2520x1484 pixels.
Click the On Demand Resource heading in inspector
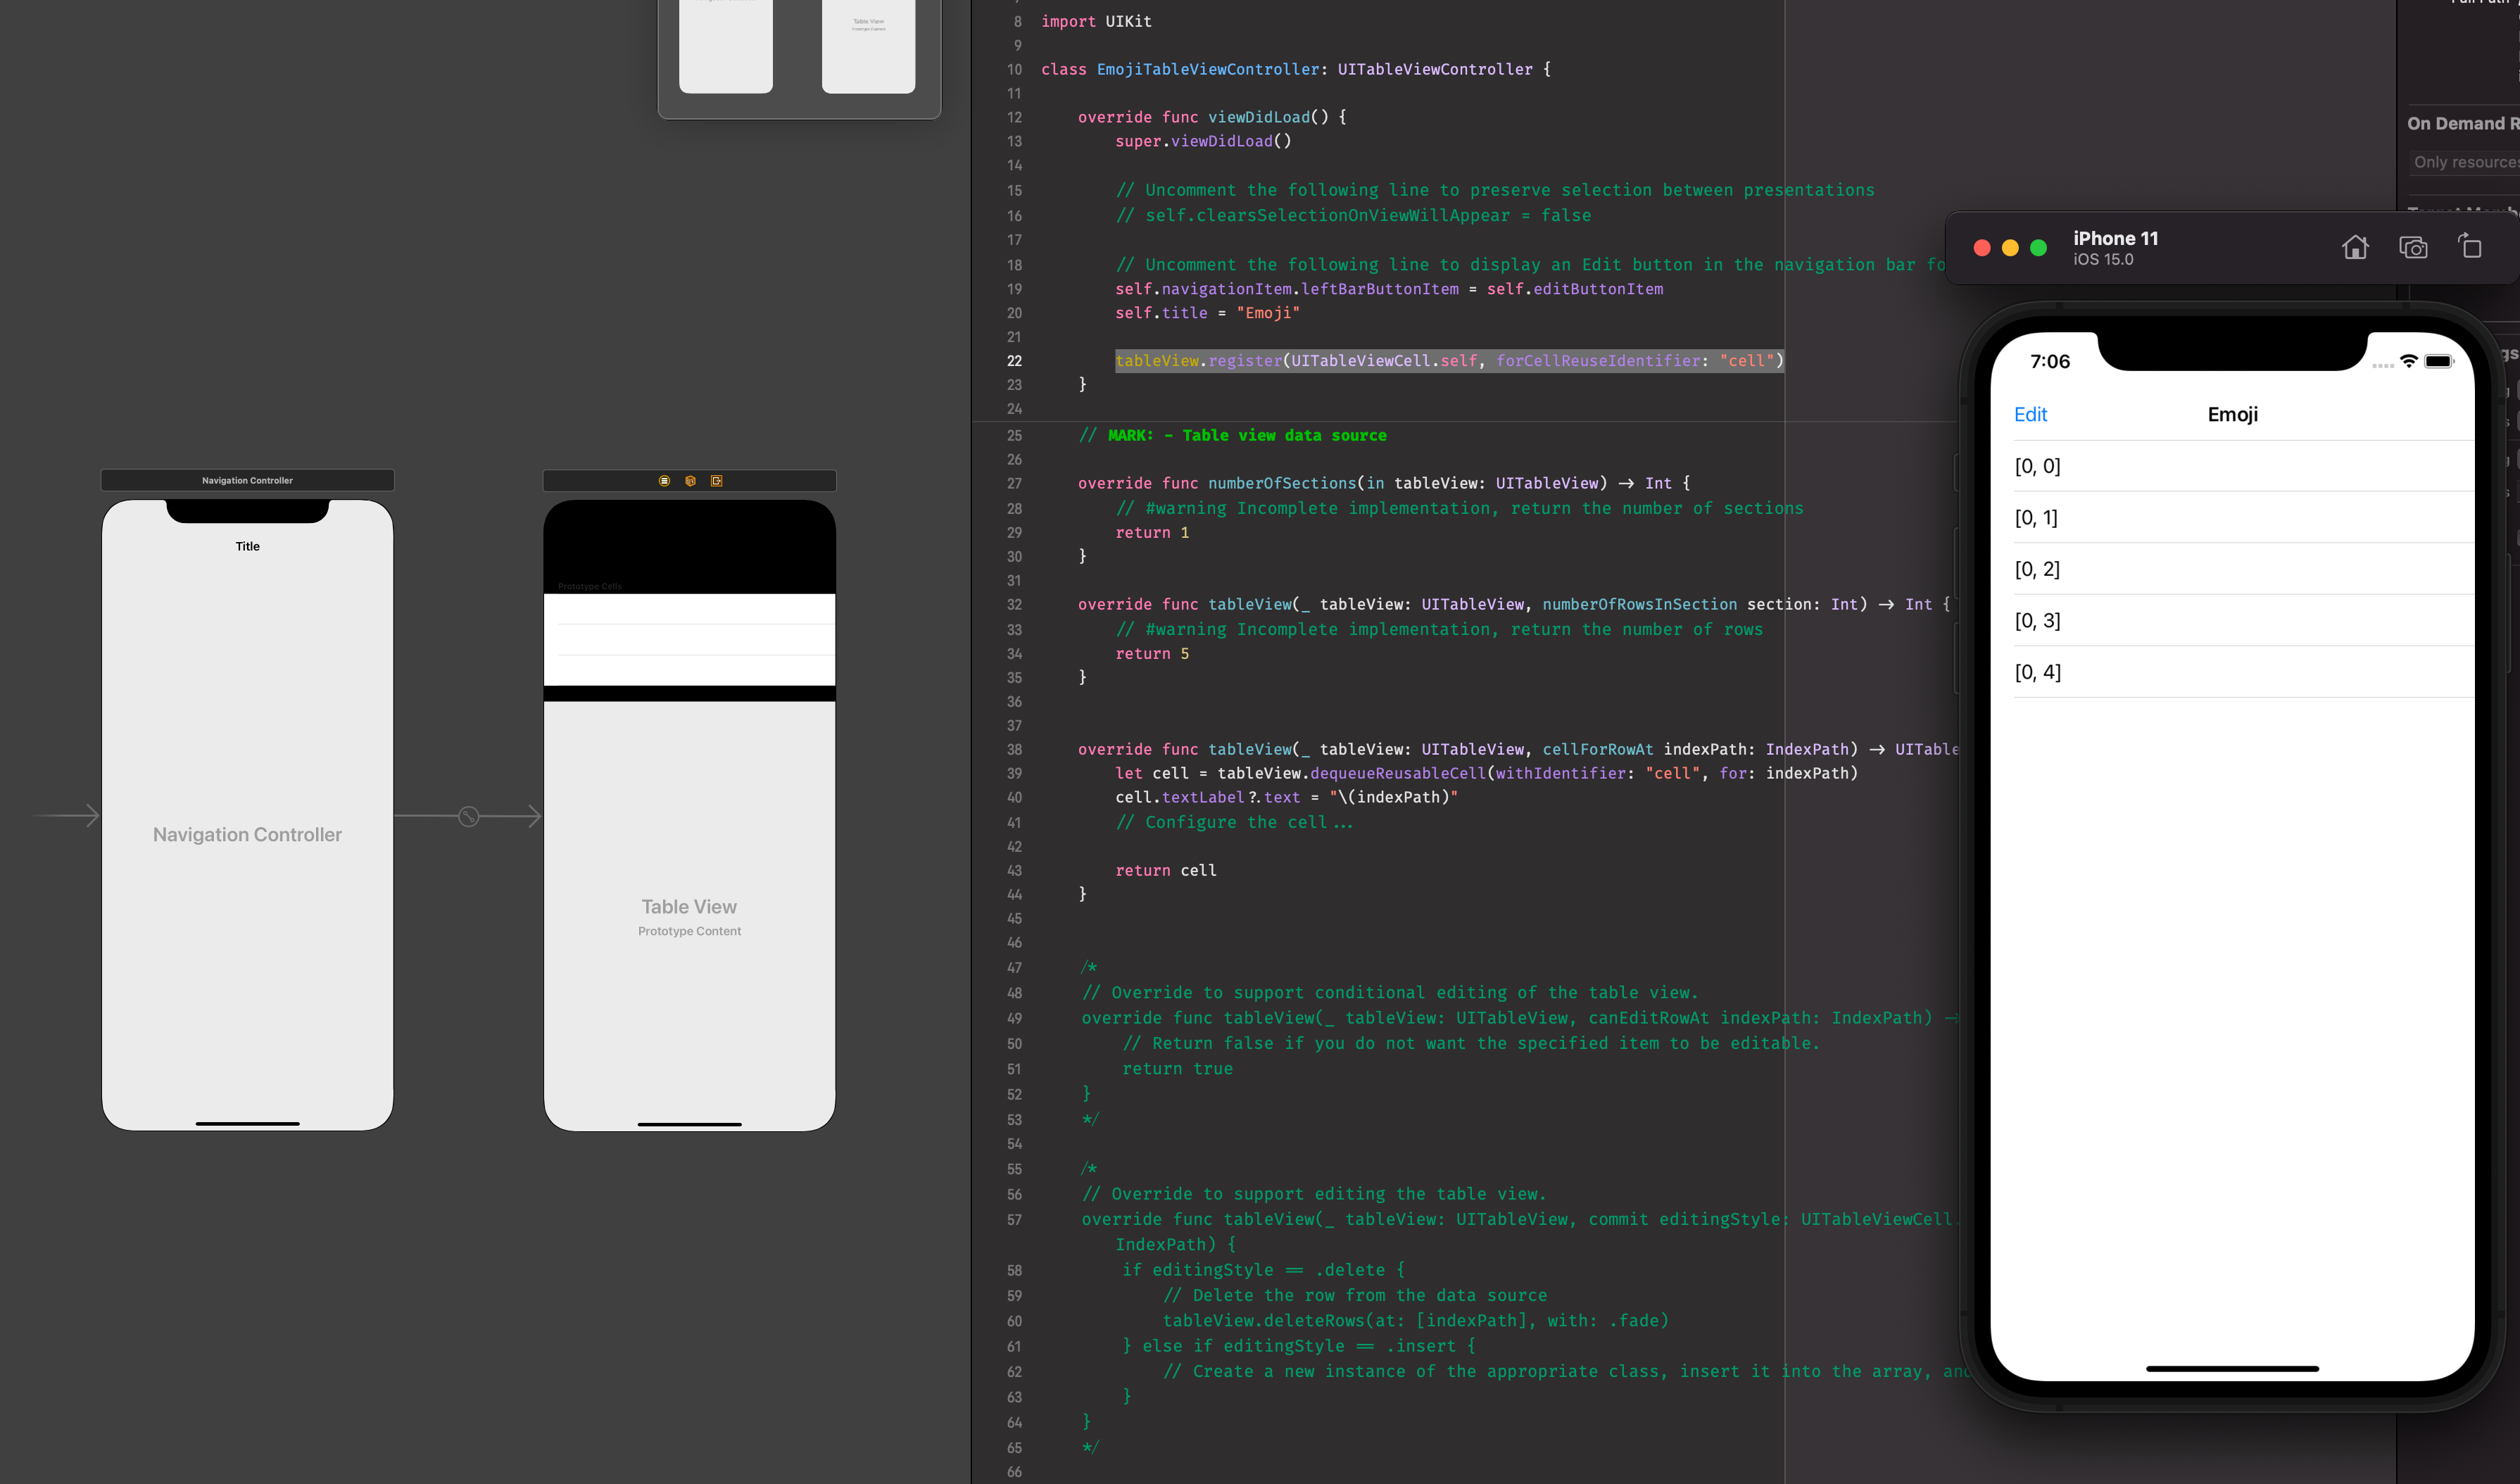pos(2462,124)
